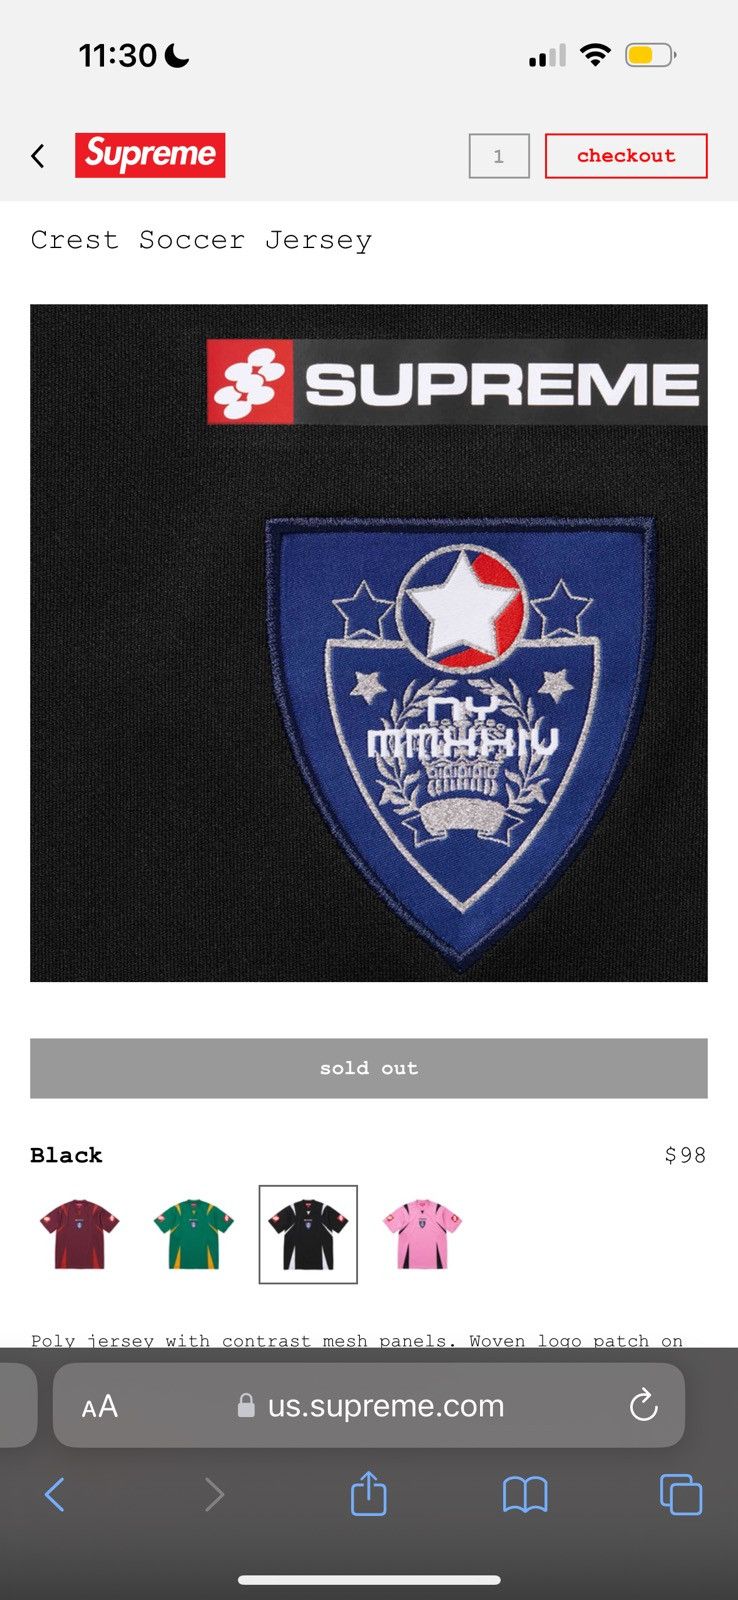This screenshot has height=1600, width=738.
Task: Select the black jersey color
Action: [x=308, y=1234]
